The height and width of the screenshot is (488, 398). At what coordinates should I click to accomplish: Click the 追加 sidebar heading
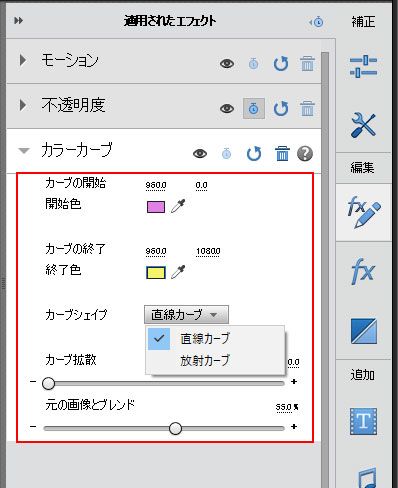[x=363, y=375]
